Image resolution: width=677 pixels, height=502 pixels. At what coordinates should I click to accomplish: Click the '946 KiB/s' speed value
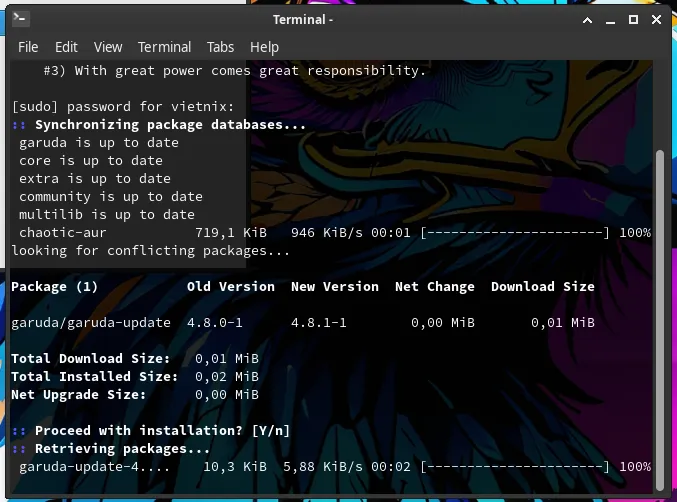point(327,233)
